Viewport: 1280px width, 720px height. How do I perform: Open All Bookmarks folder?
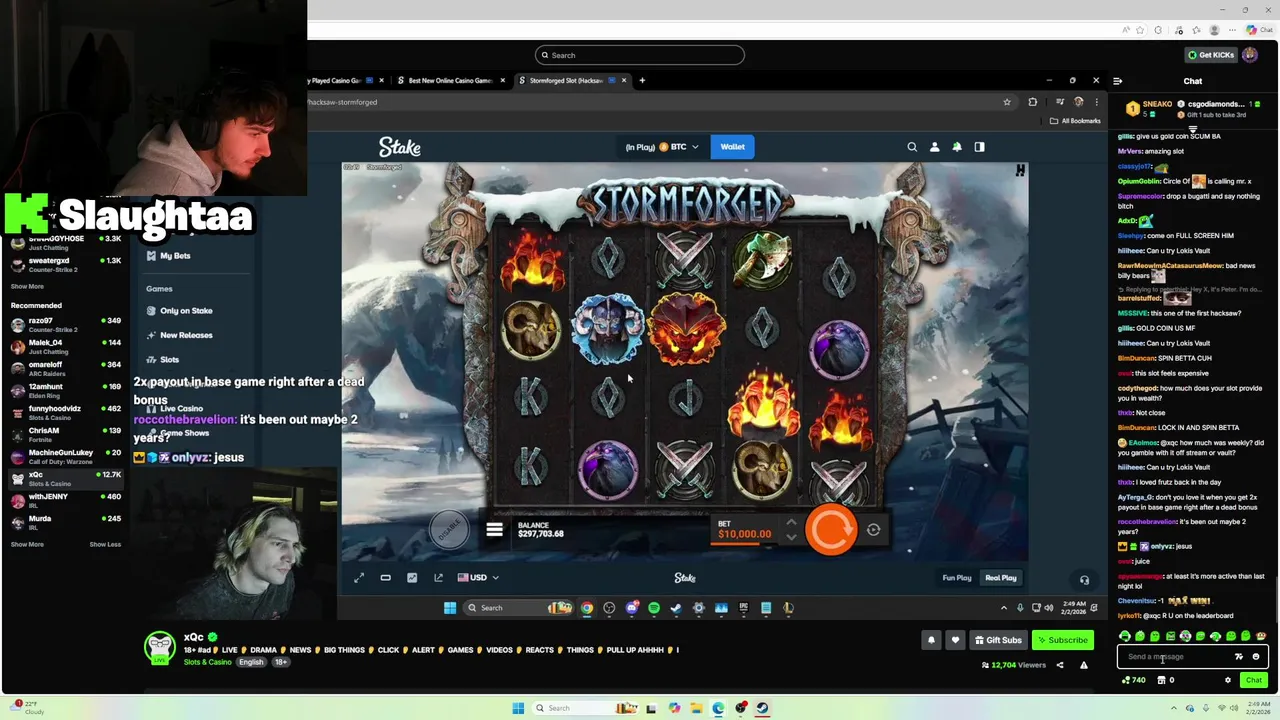(x=1075, y=121)
